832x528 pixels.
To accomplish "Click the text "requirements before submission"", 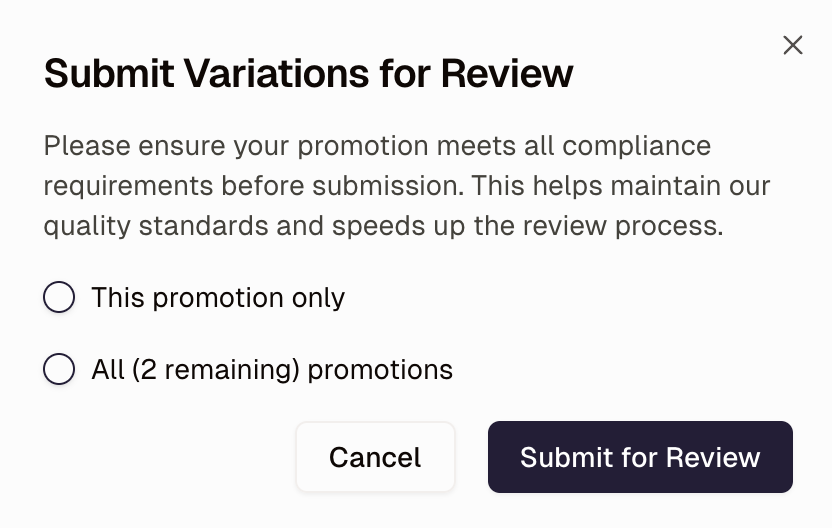I will point(252,186).
